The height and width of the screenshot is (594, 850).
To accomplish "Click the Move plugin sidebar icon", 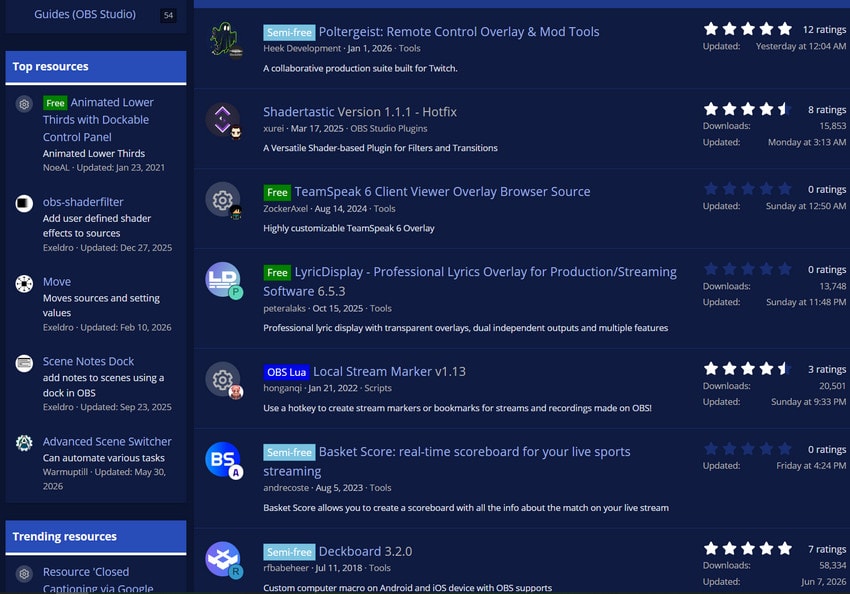I will point(24,283).
